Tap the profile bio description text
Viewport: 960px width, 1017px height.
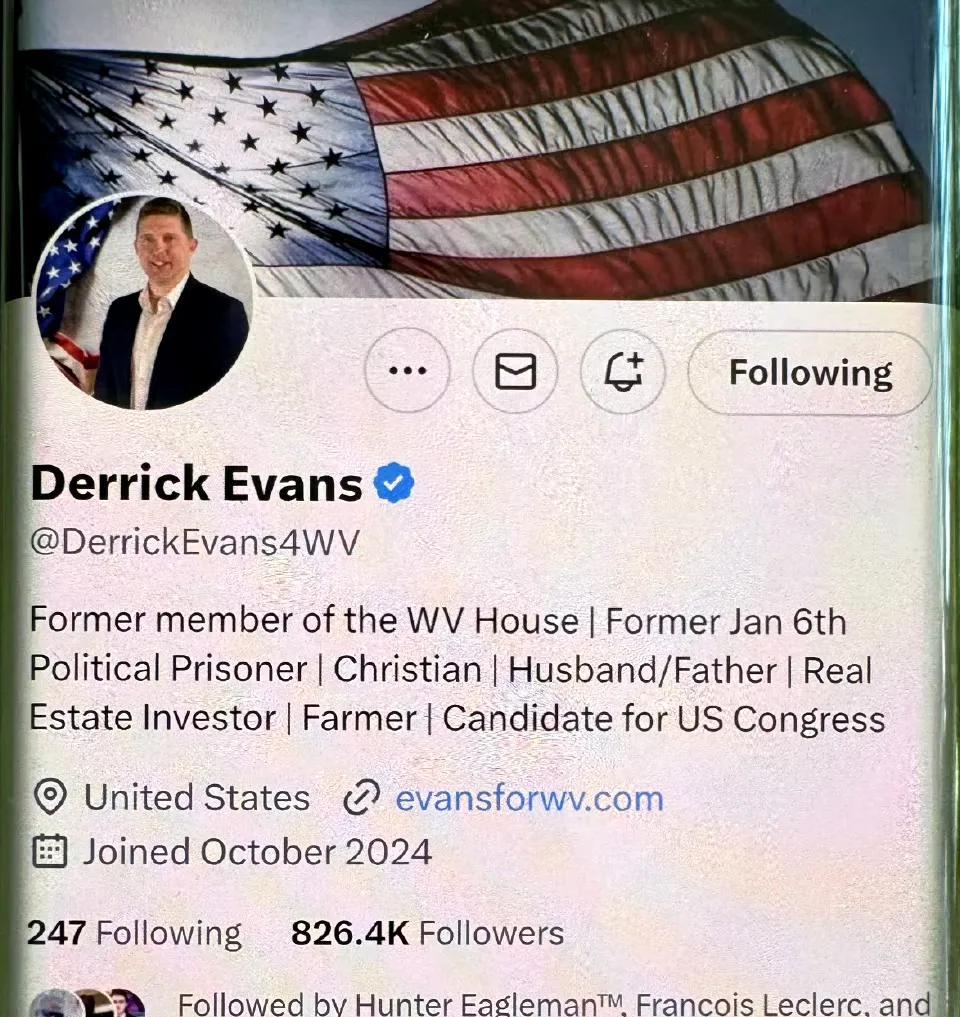point(457,669)
